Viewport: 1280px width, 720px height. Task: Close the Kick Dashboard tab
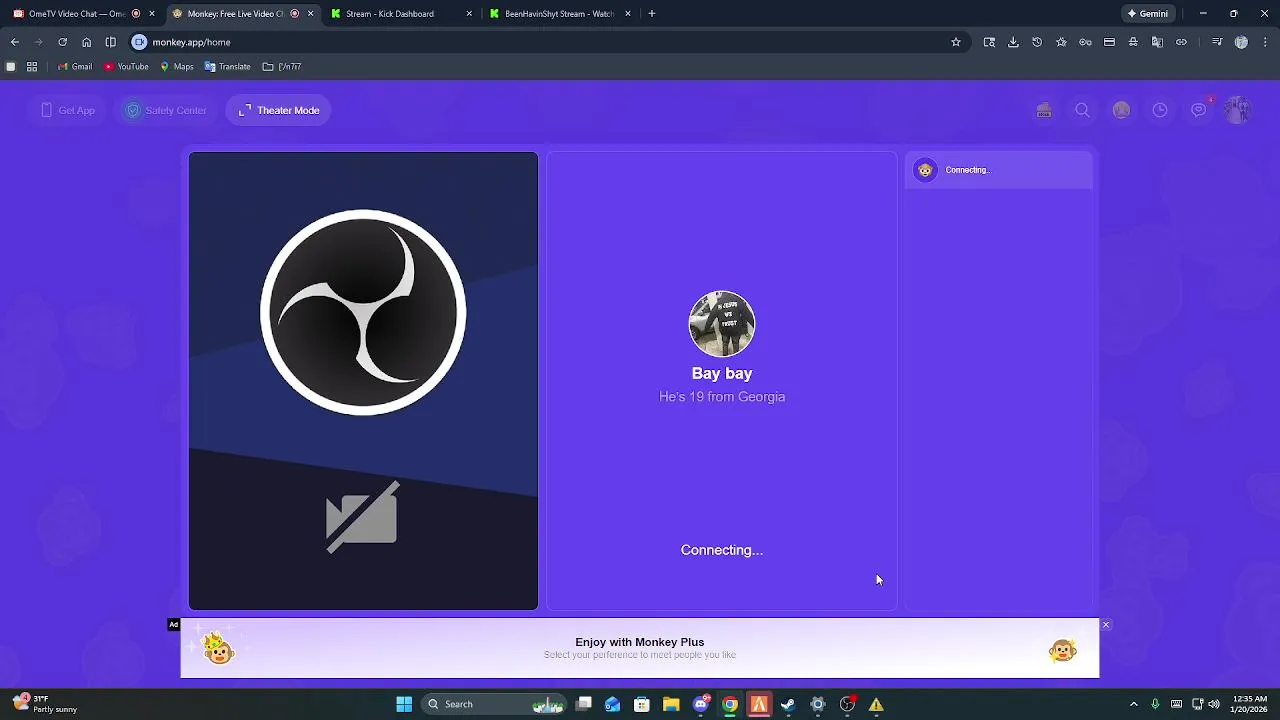point(469,14)
